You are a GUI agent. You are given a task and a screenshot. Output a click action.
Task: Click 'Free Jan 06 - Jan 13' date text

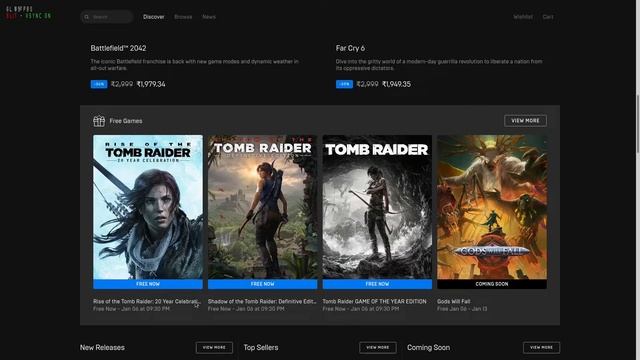[462, 309]
